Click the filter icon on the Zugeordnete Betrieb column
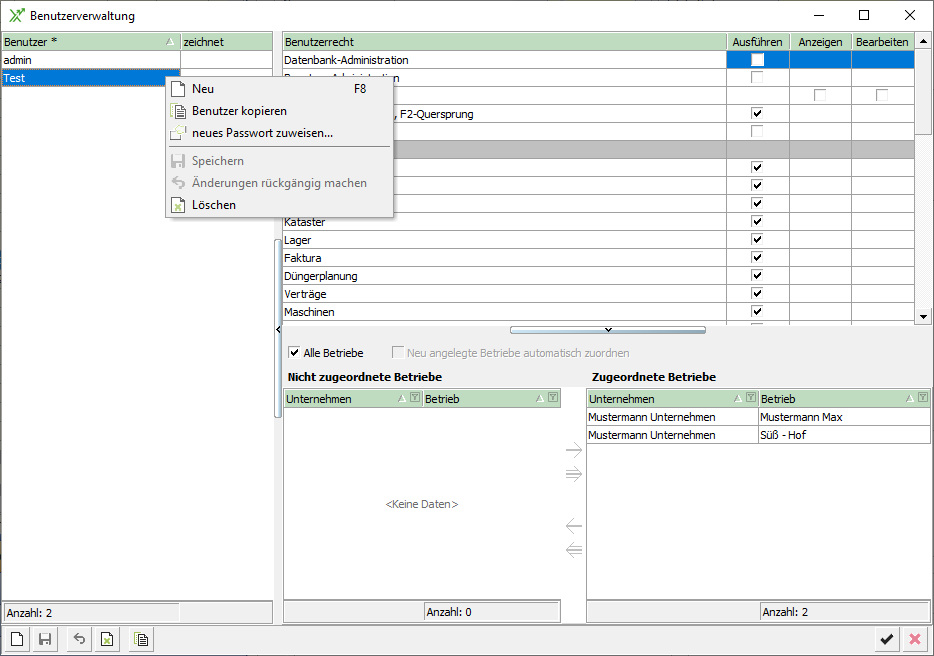Image resolution: width=934 pixels, height=656 pixels. point(923,398)
